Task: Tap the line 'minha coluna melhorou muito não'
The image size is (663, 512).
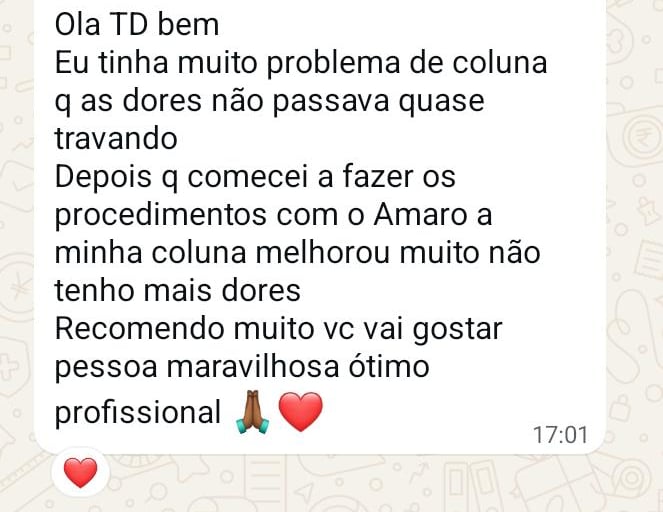Action: (298, 253)
